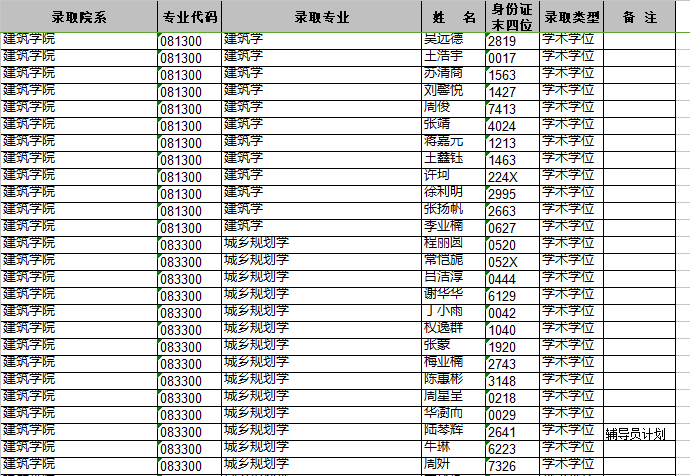Screen dimensions: 690x476
Task: Click the 录取专业 column header
Action: click(320, 17)
